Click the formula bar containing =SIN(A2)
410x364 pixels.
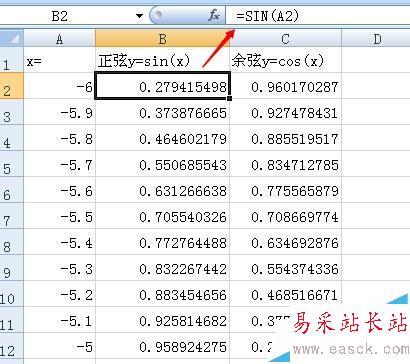point(318,15)
